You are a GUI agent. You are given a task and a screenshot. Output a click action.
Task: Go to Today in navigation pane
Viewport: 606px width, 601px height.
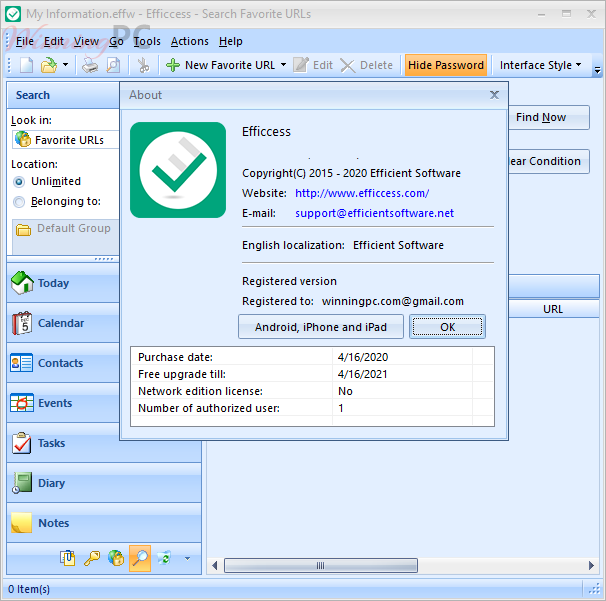pos(63,283)
